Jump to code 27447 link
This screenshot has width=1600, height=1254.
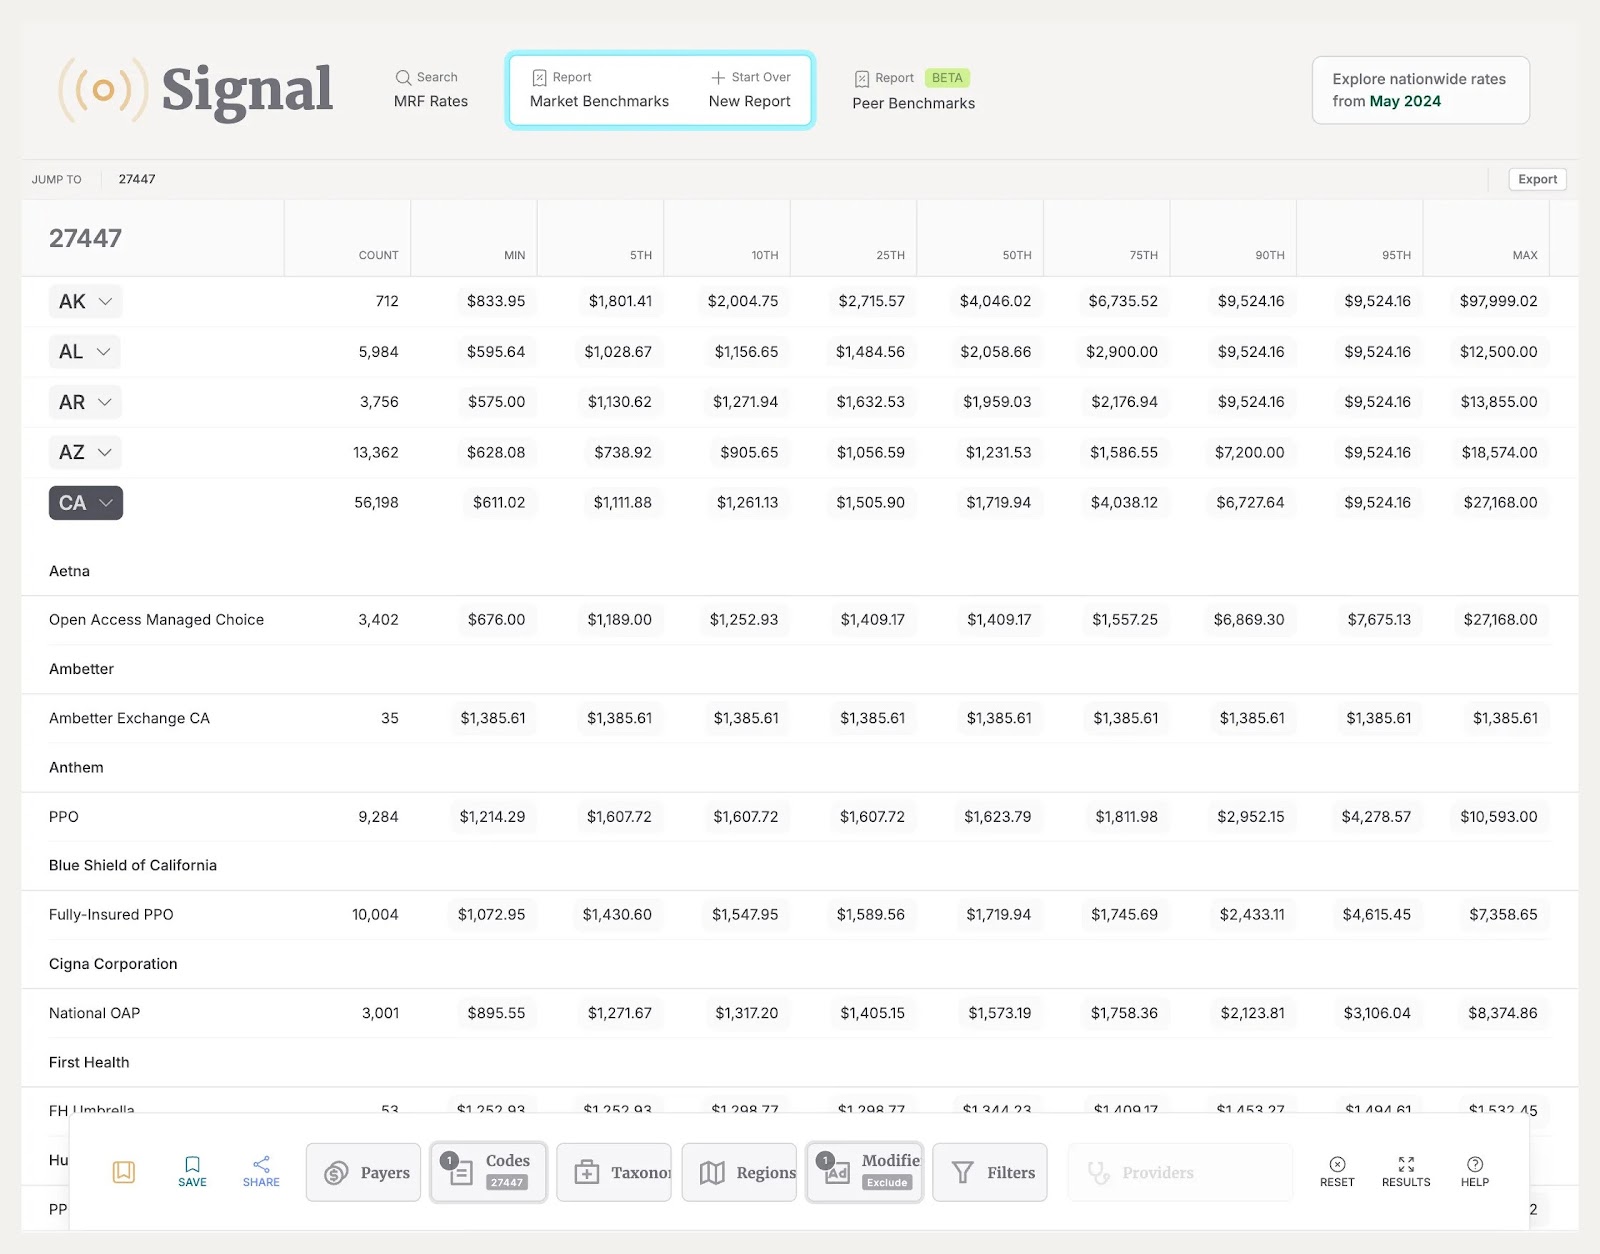[137, 179]
